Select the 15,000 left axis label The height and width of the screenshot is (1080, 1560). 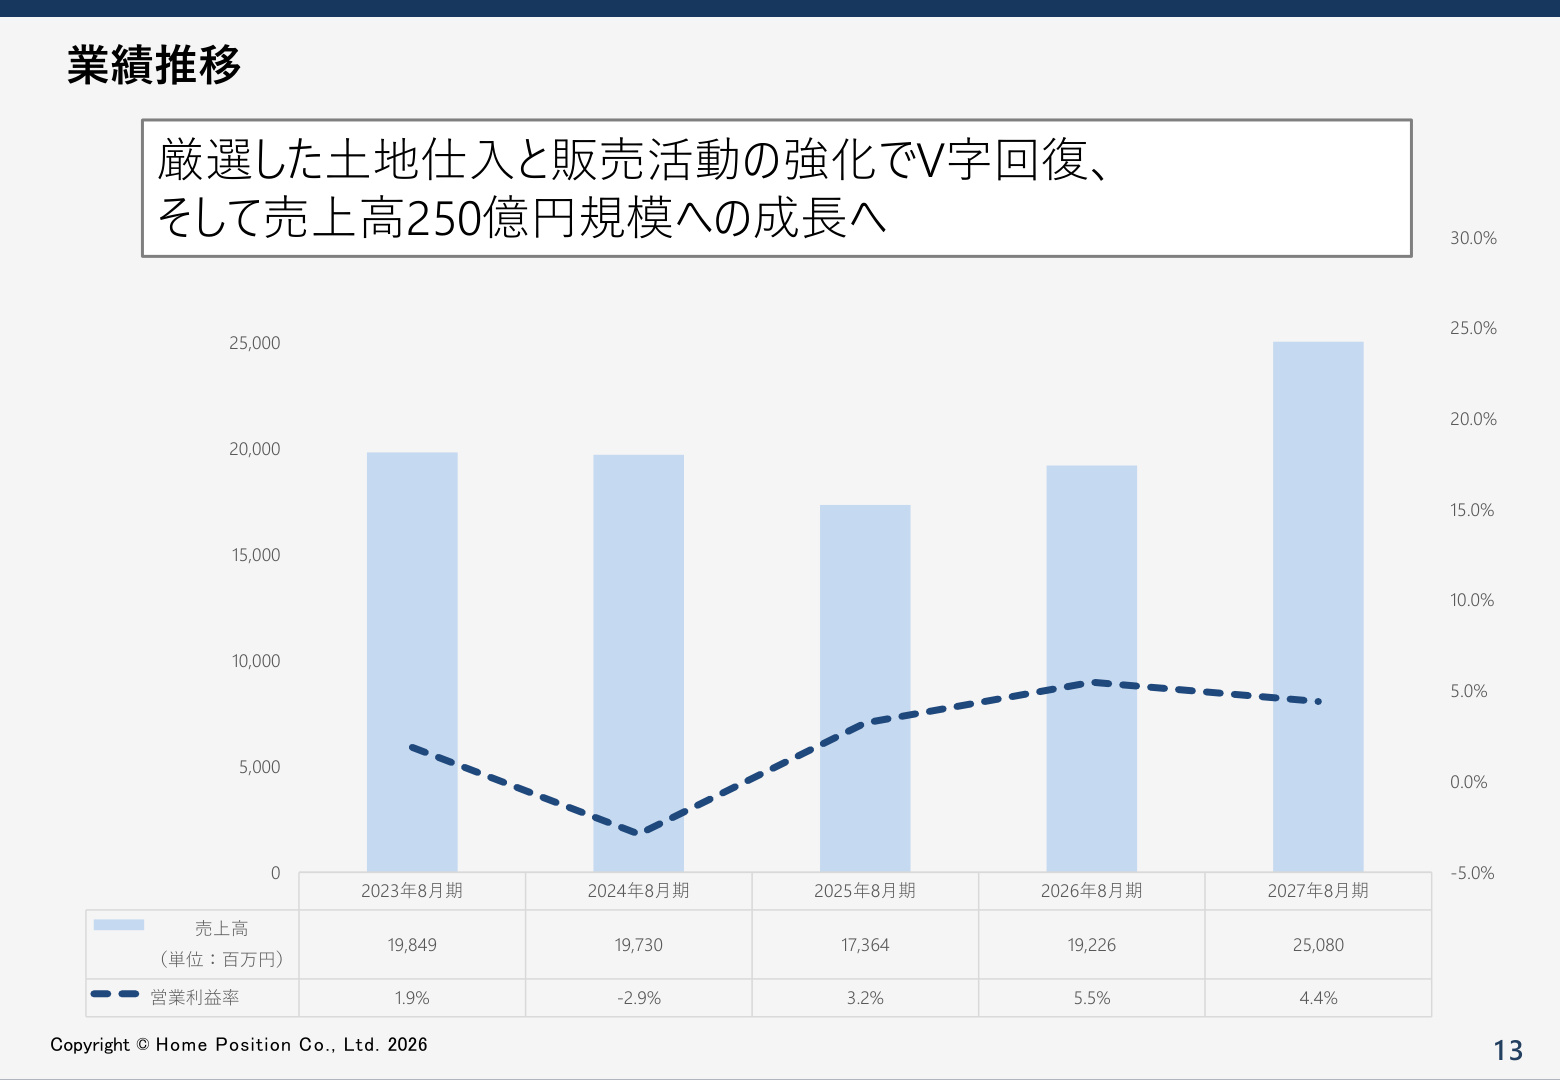tap(256, 555)
